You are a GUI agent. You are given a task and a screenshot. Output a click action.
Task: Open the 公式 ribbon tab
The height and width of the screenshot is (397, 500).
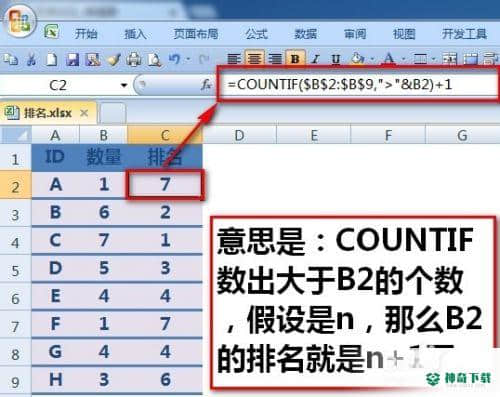coord(256,34)
